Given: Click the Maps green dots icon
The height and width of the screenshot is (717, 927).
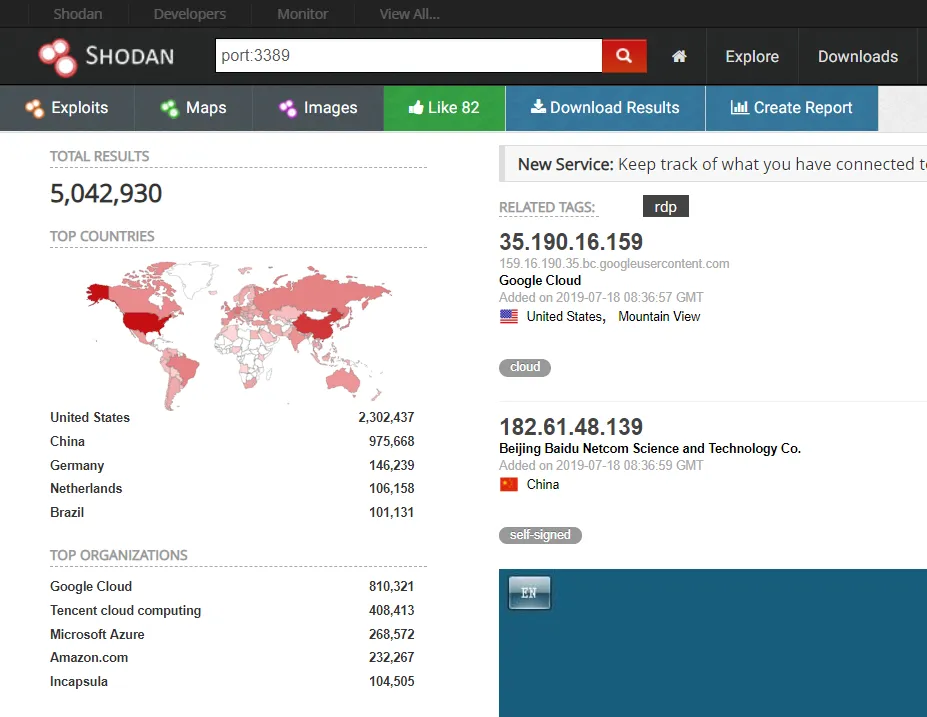Looking at the screenshot, I should pyautogui.click(x=169, y=108).
